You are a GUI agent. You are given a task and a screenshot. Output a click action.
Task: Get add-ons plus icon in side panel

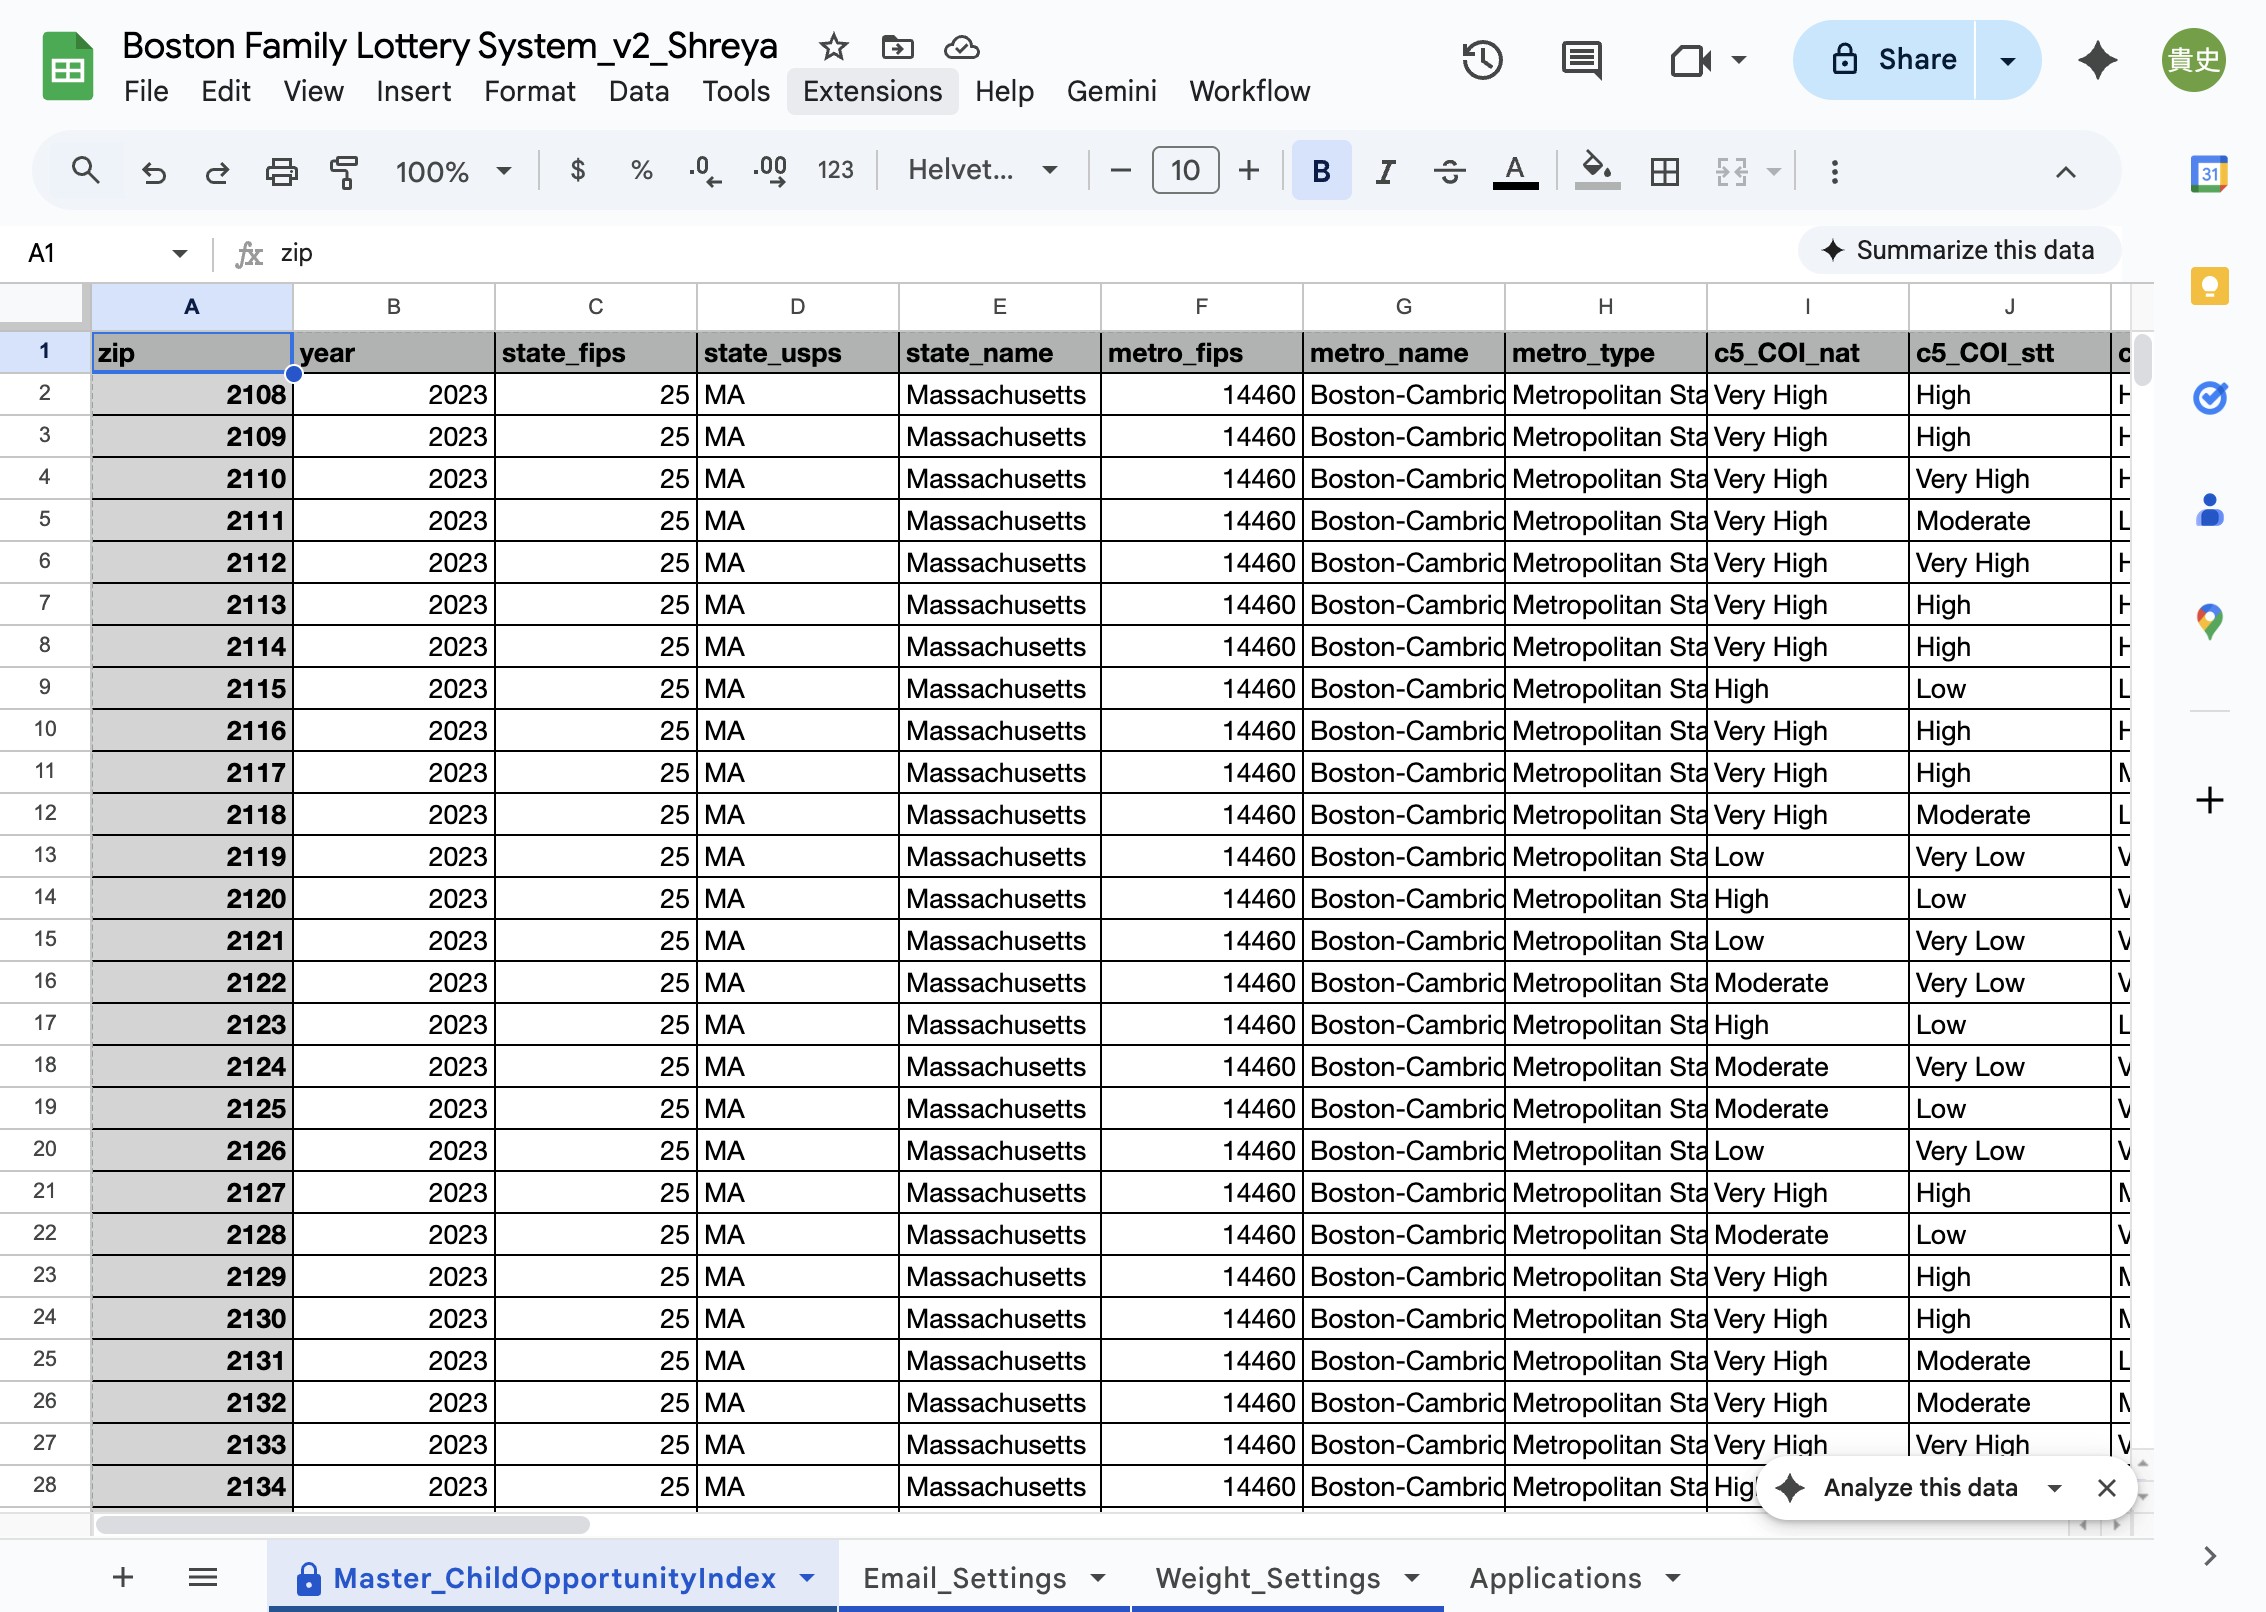[x=2209, y=800]
